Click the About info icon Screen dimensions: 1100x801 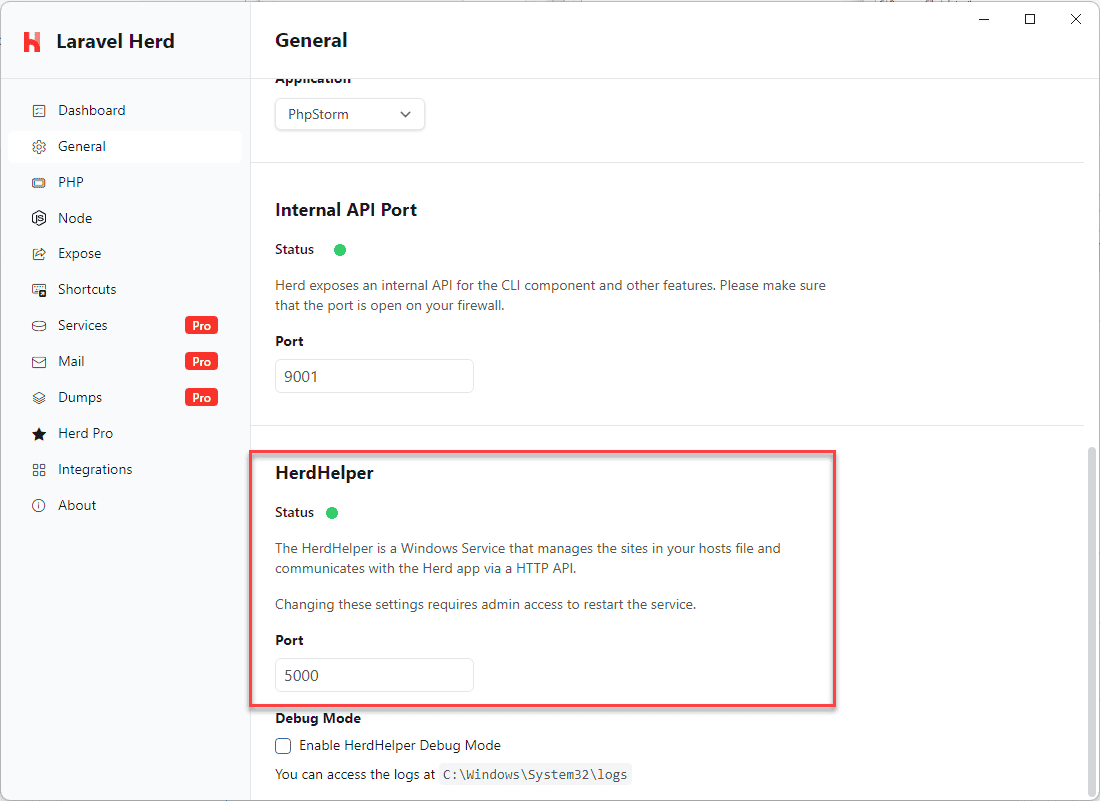click(39, 505)
